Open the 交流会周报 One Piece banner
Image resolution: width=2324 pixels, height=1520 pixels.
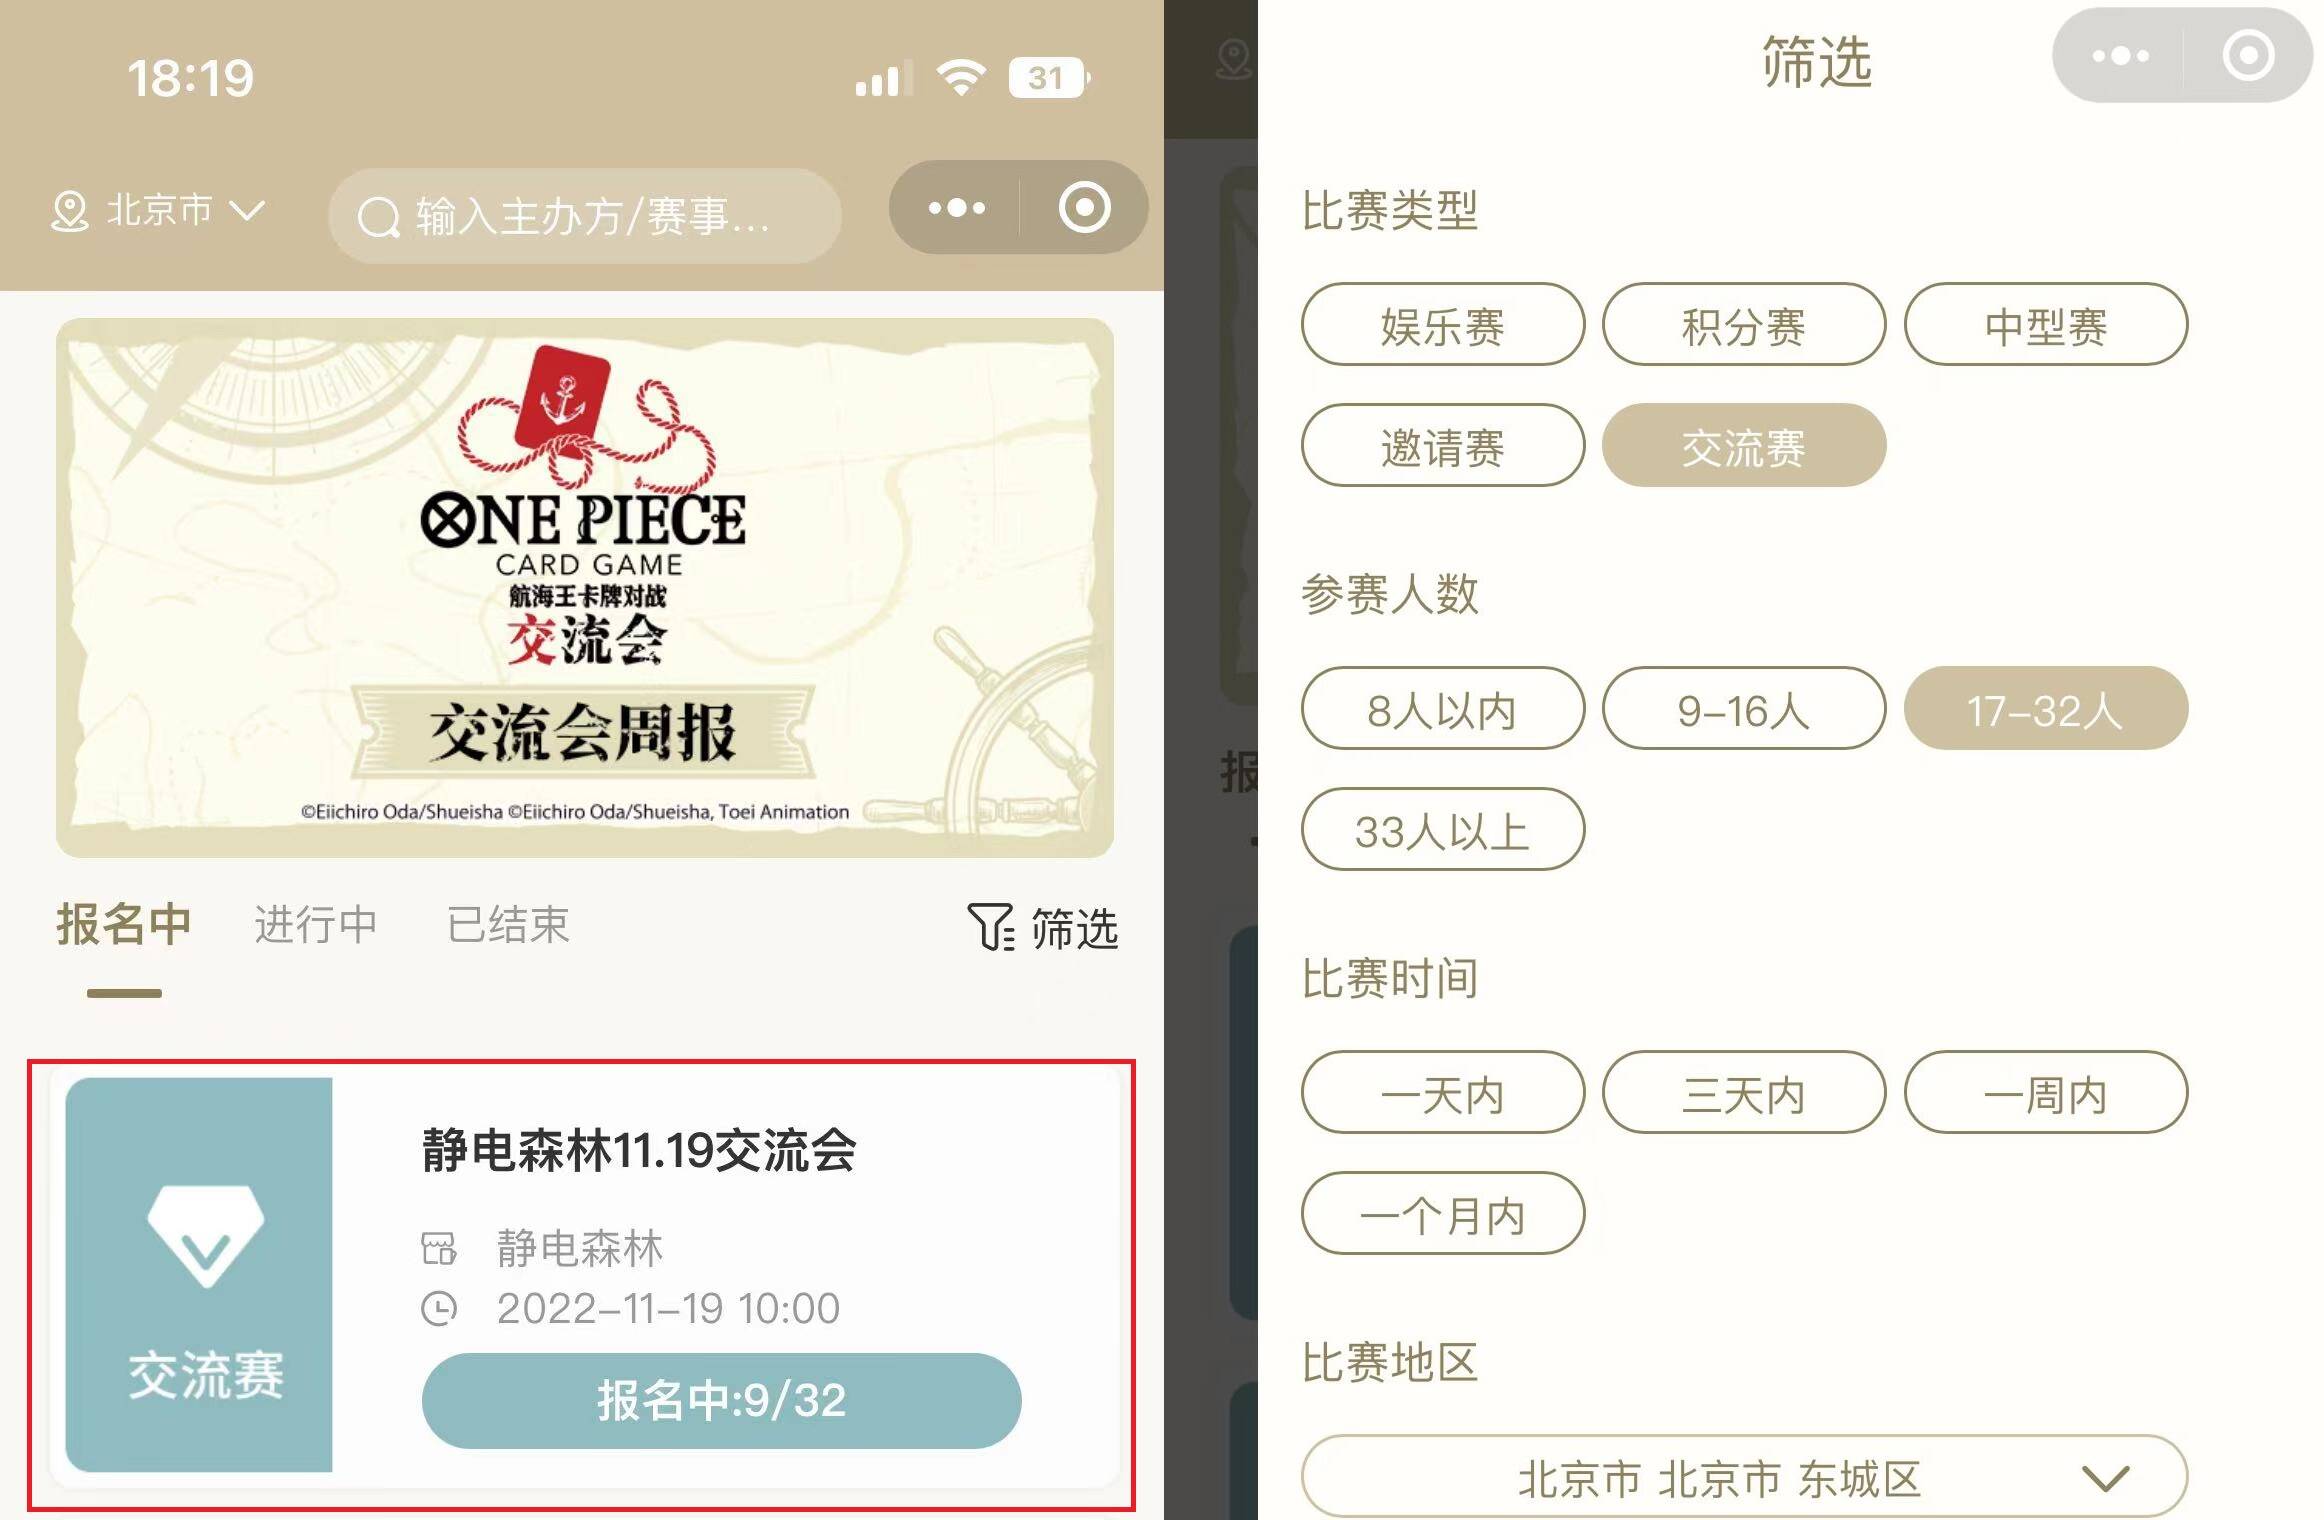(x=585, y=588)
